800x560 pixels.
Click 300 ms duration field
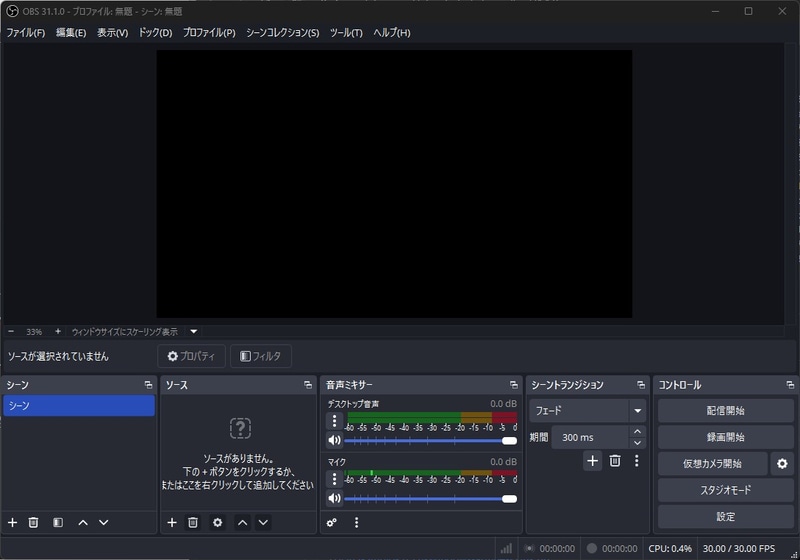point(590,437)
